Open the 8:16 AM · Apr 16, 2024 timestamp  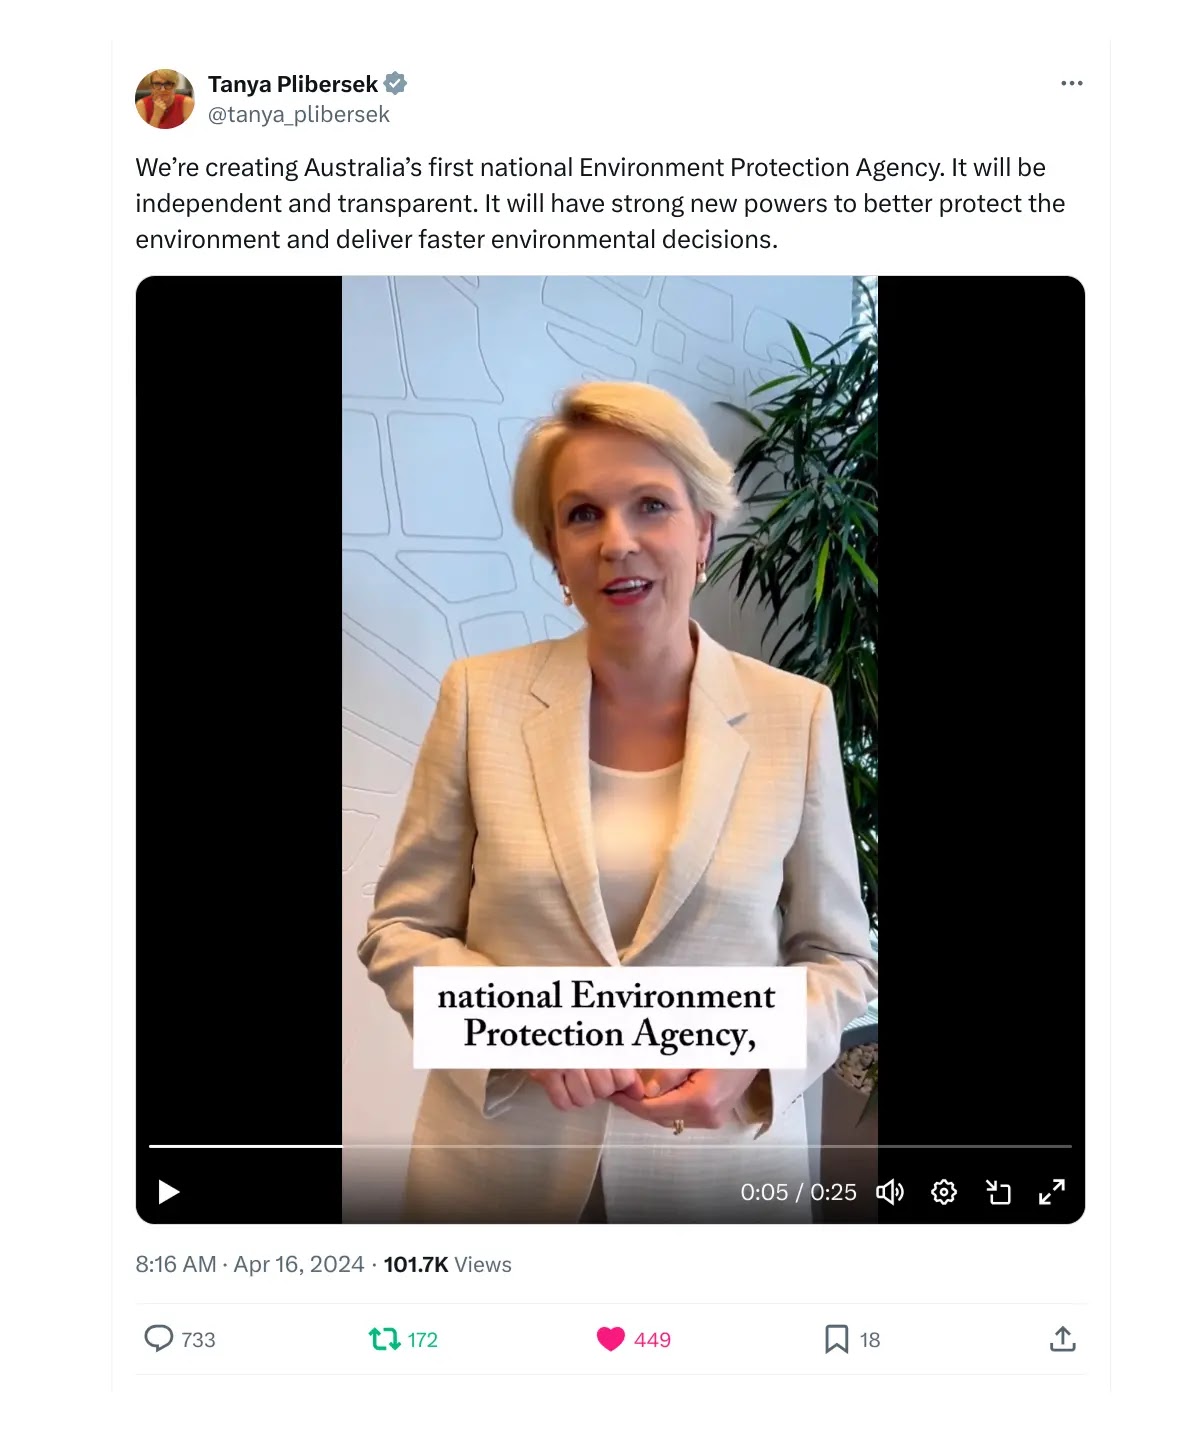[250, 1264]
